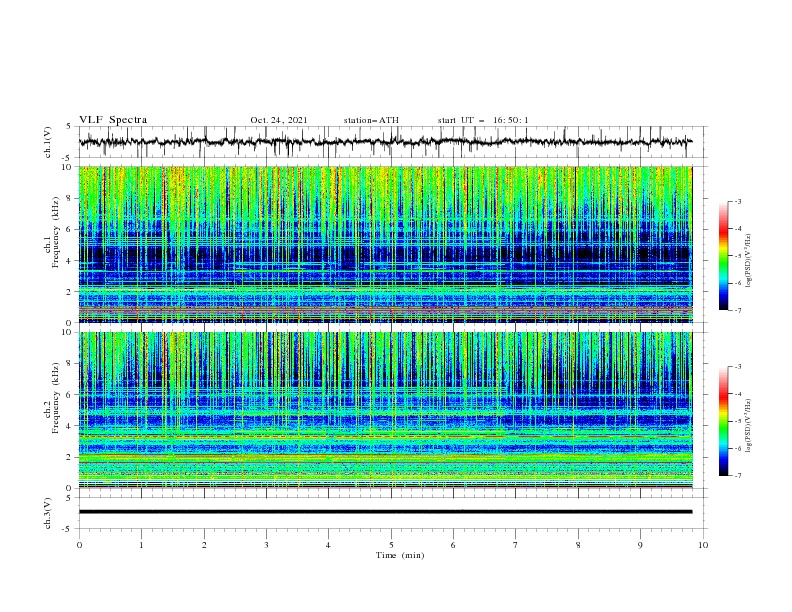Click the "ch.1(V)" waveform axis label
792x612 pixels.
48,142
